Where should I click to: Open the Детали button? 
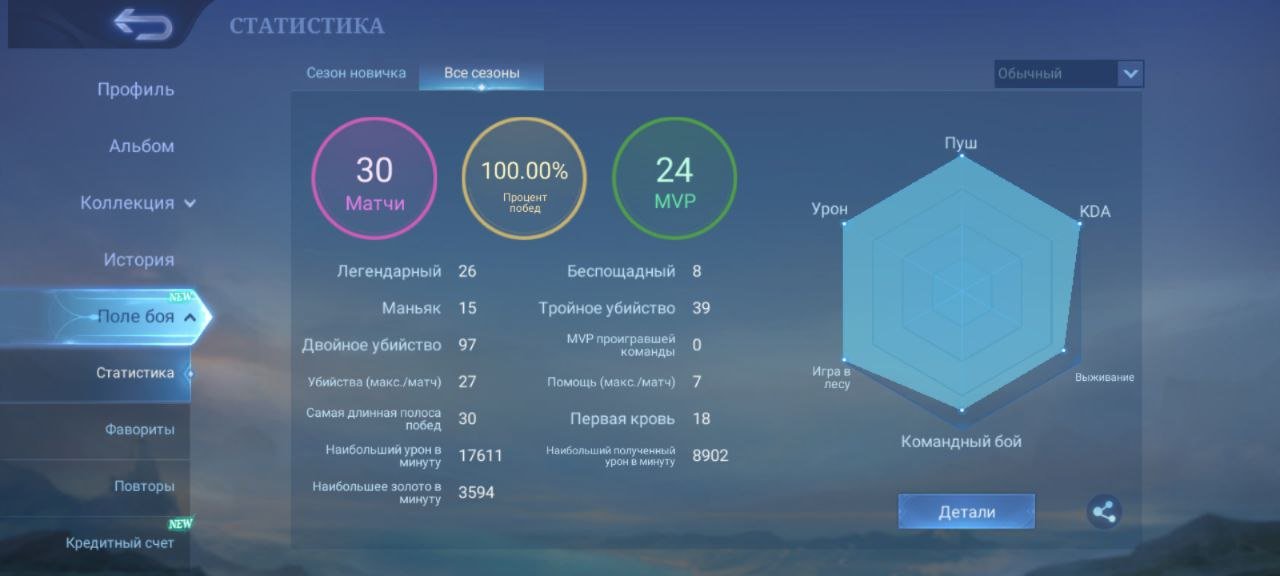tap(966, 512)
